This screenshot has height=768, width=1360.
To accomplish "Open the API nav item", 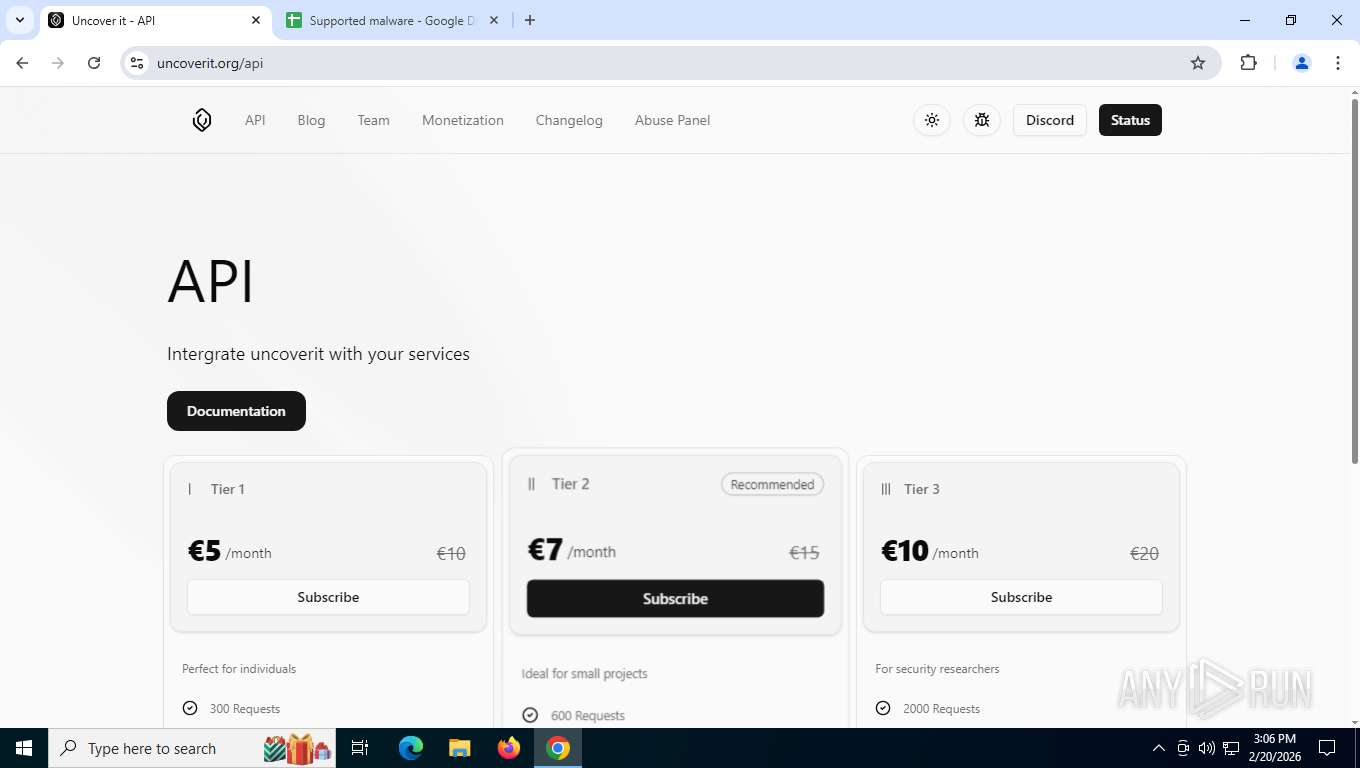I will click(x=255, y=120).
